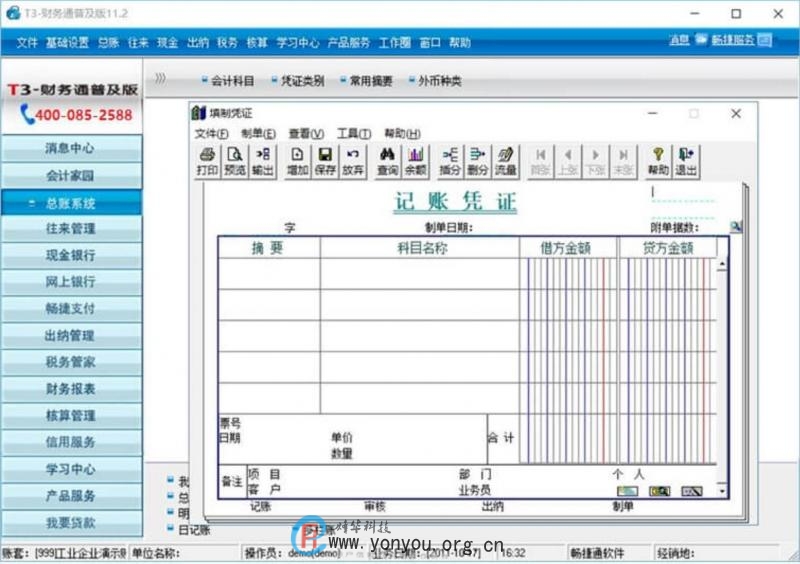Open 帮助(H) menu in voucher window

(x=402, y=134)
